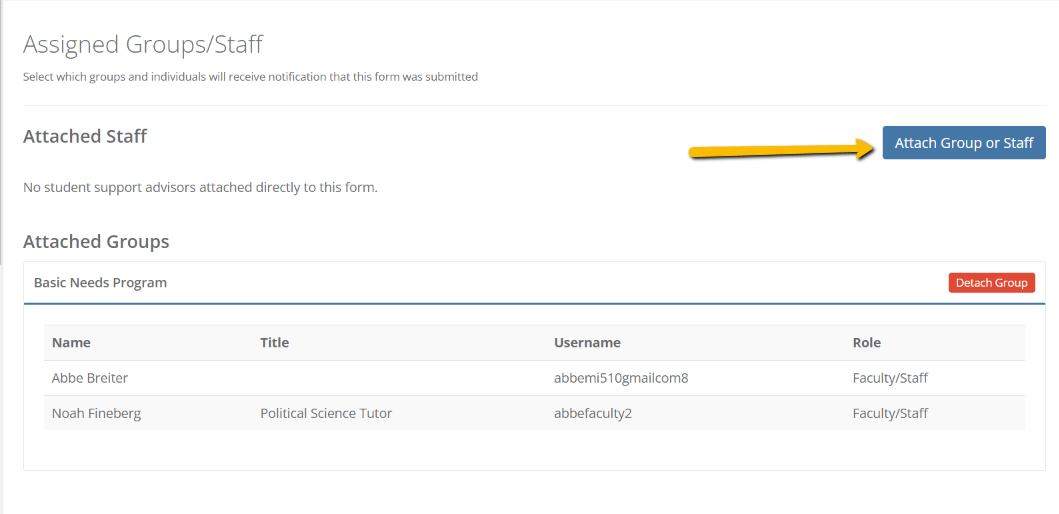The height and width of the screenshot is (514, 1059).
Task: Click the notification description text under heading
Action: (x=251, y=77)
